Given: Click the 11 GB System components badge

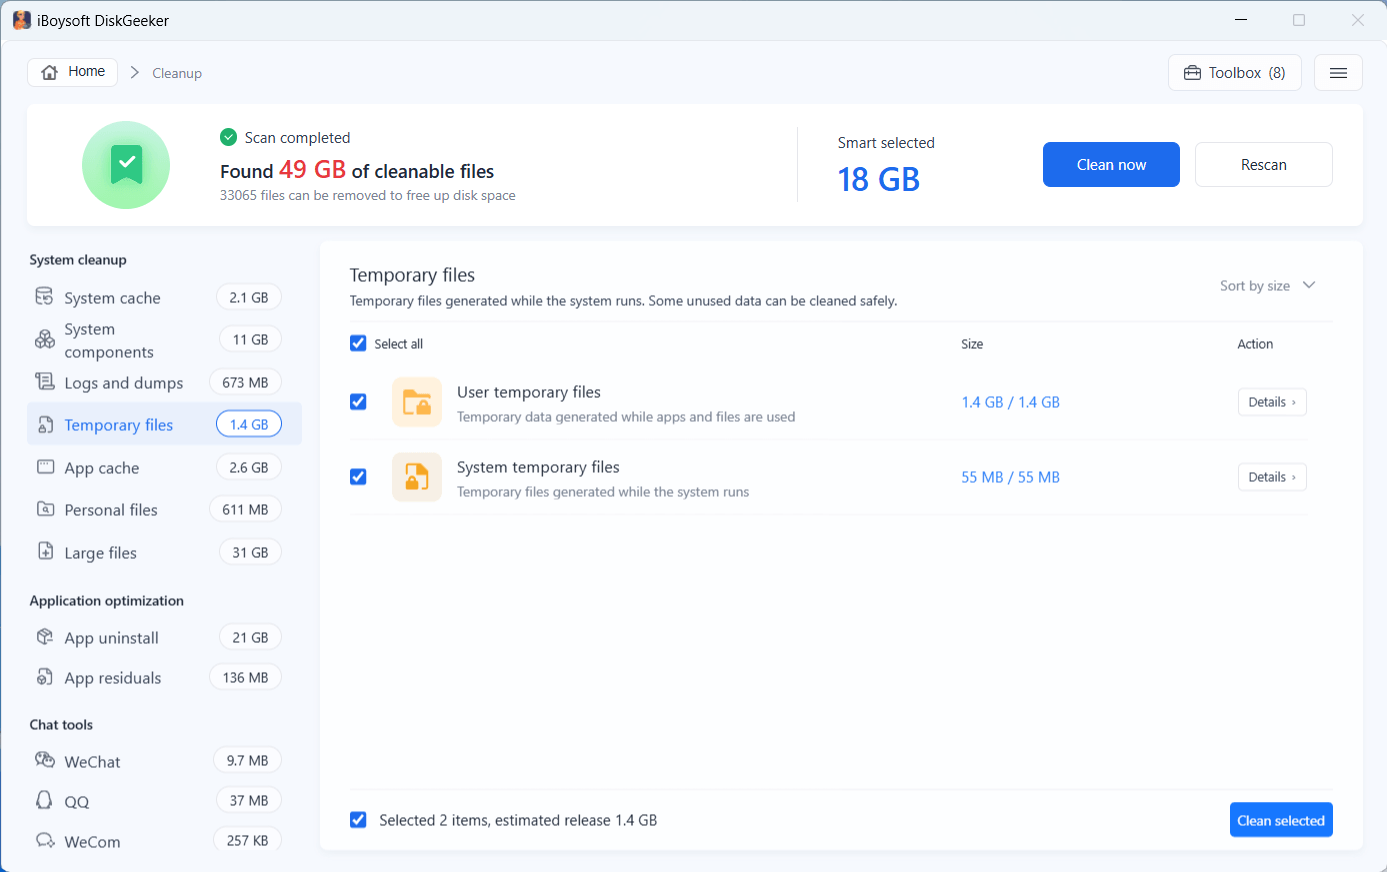Looking at the screenshot, I should [250, 340].
